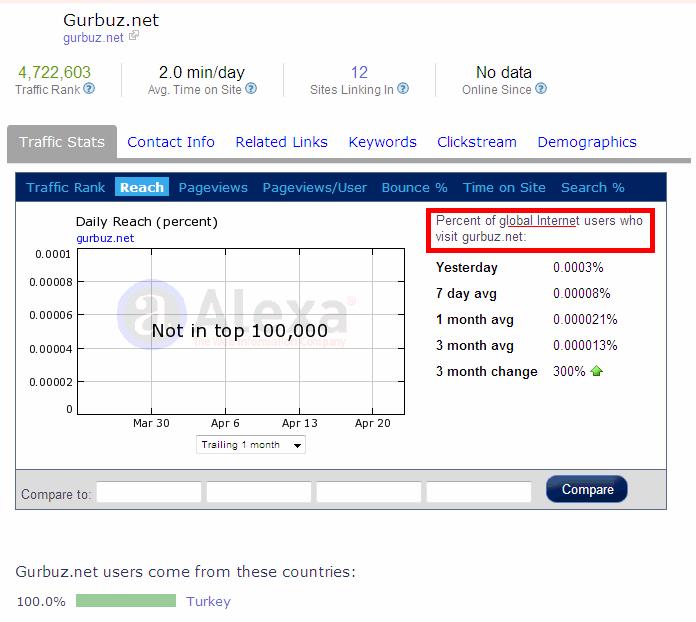The width and height of the screenshot is (696, 622).
Task: Click the second Compare to input field
Action: 259,492
